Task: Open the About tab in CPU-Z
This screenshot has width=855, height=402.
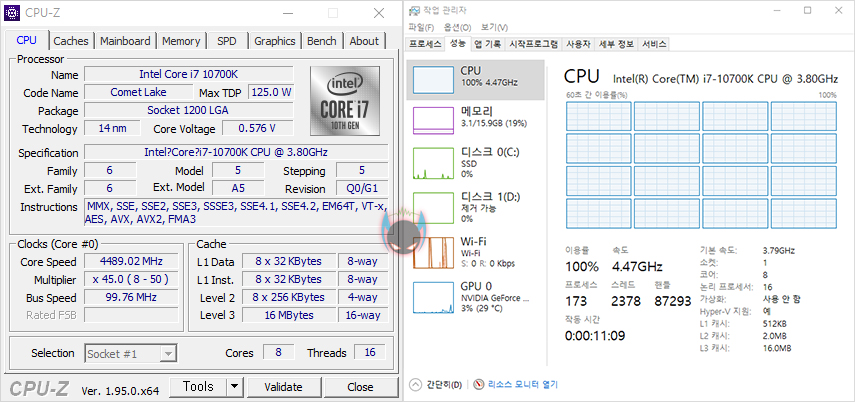Action: (364, 41)
